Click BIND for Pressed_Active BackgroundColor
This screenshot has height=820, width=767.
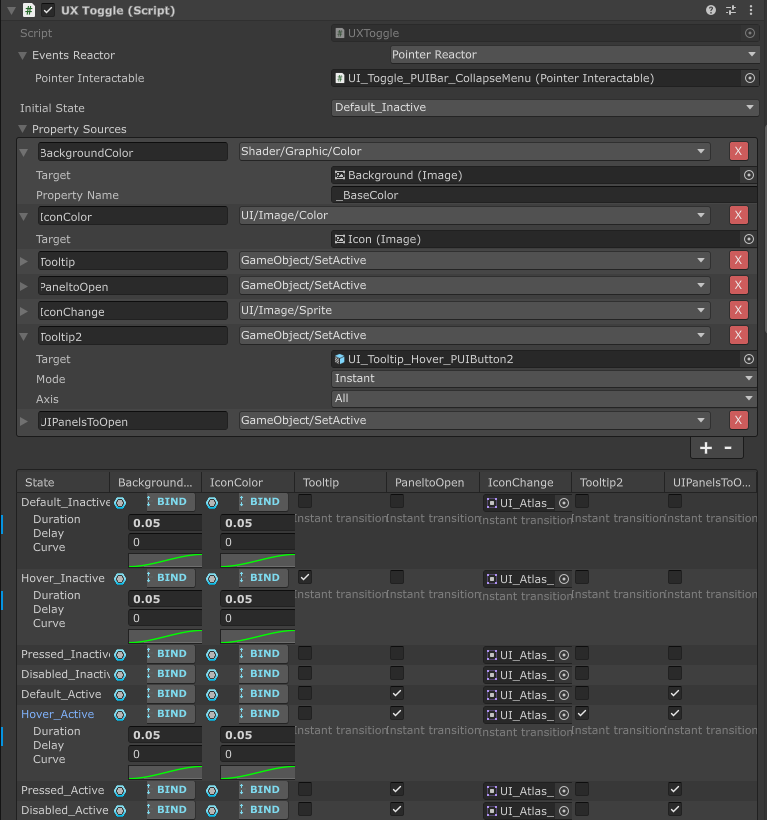click(170, 790)
